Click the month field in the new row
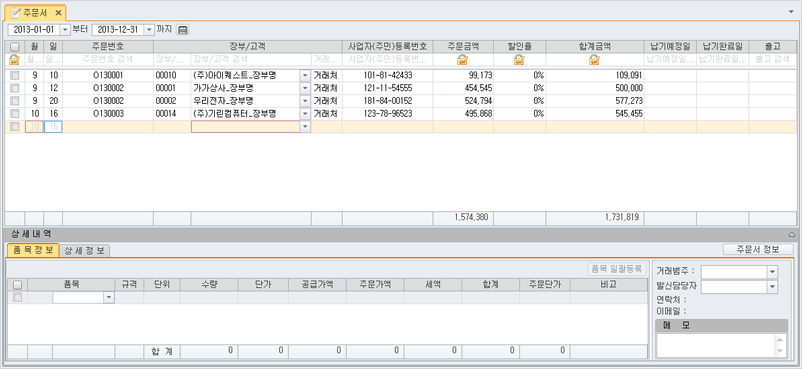 click(x=35, y=126)
